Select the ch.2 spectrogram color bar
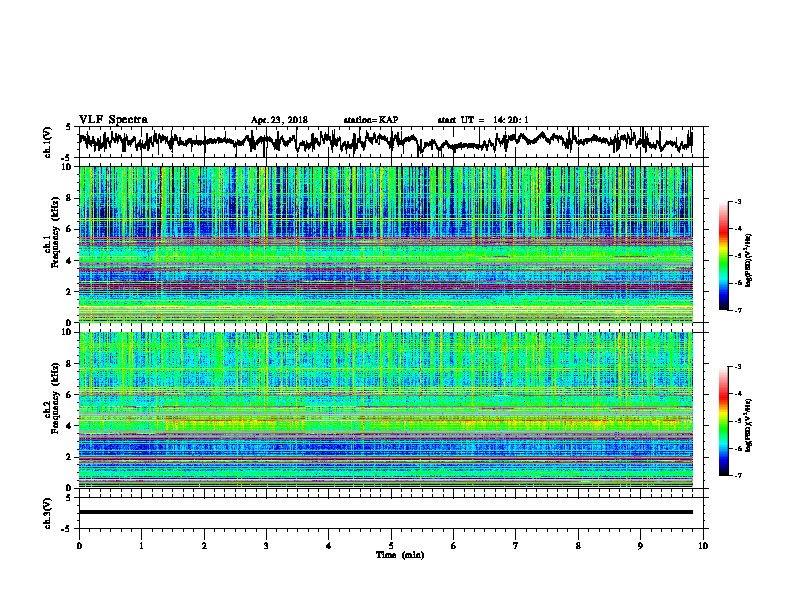The image size is (792, 612). 723,421
